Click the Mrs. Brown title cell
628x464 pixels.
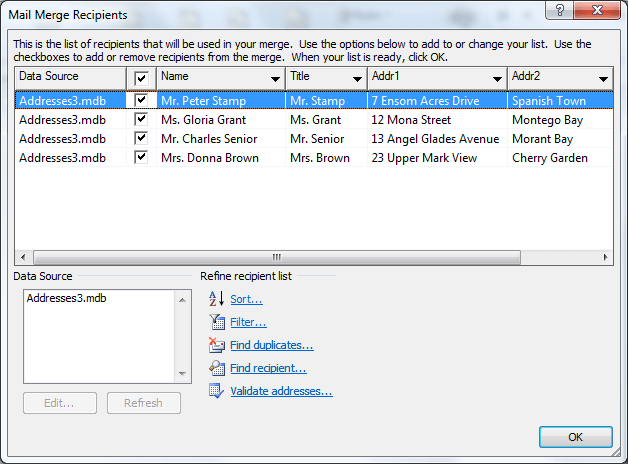click(x=326, y=158)
